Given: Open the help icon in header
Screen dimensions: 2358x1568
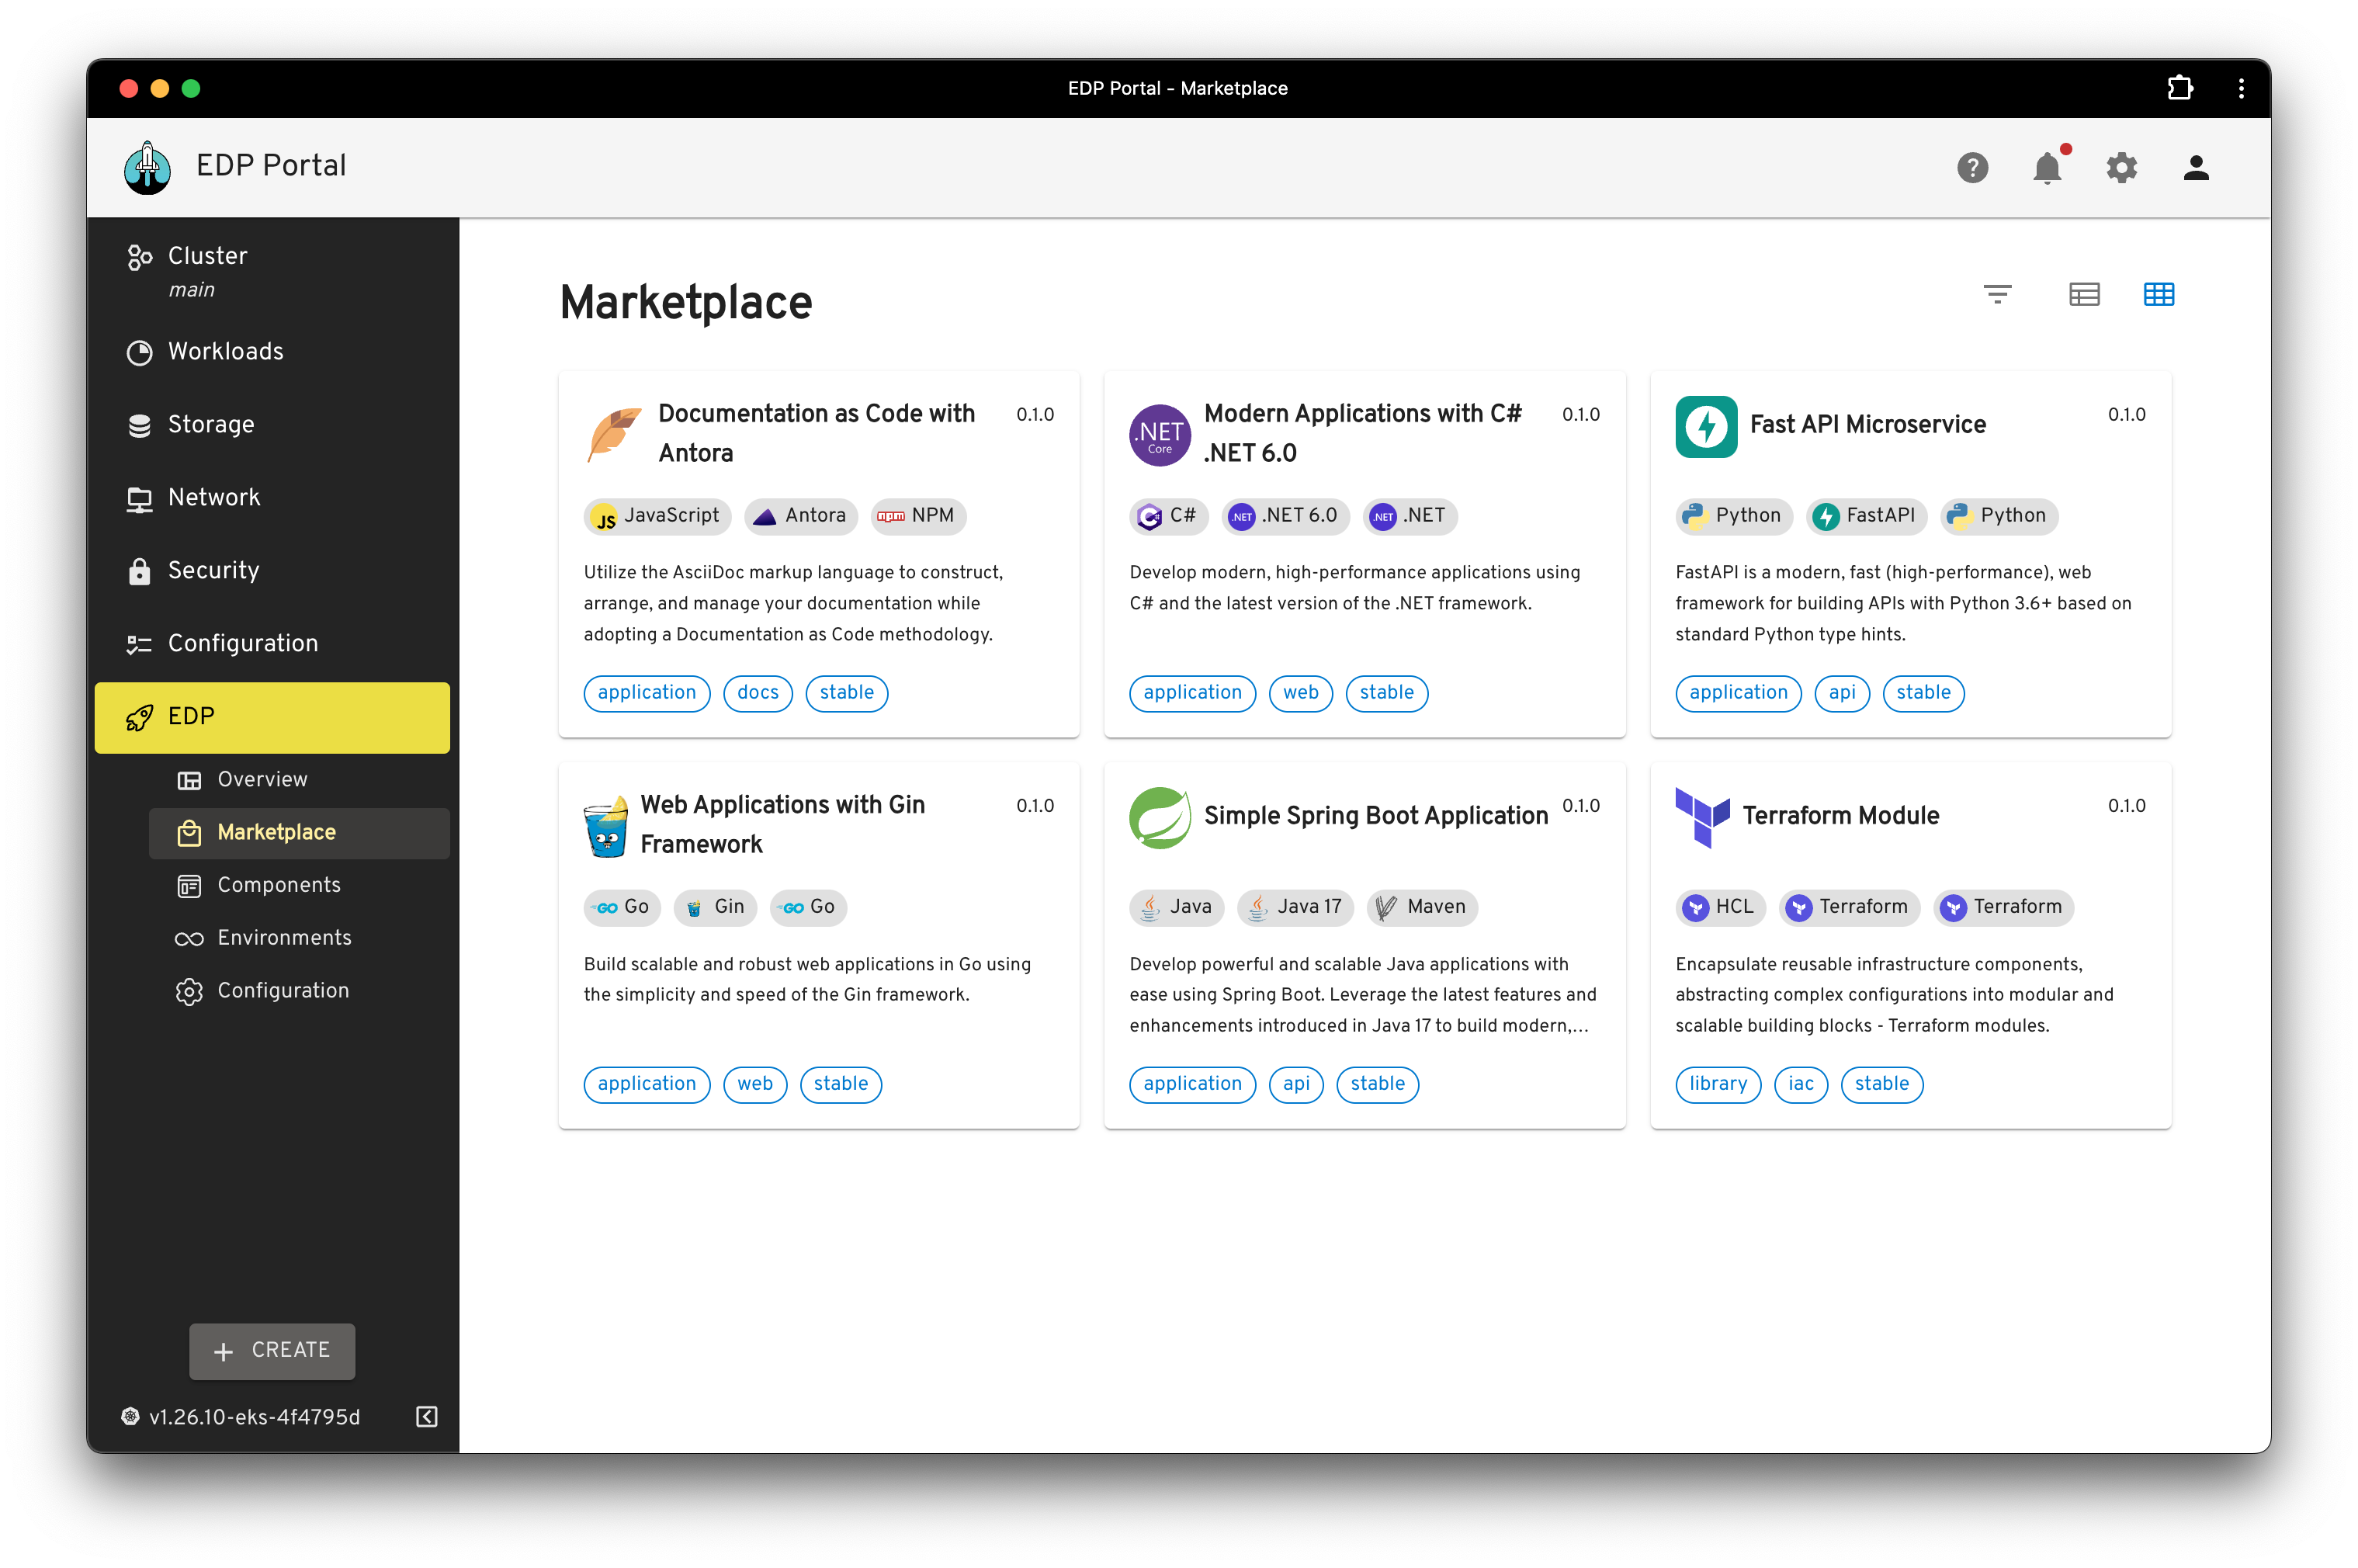Looking at the screenshot, I should tap(1972, 167).
